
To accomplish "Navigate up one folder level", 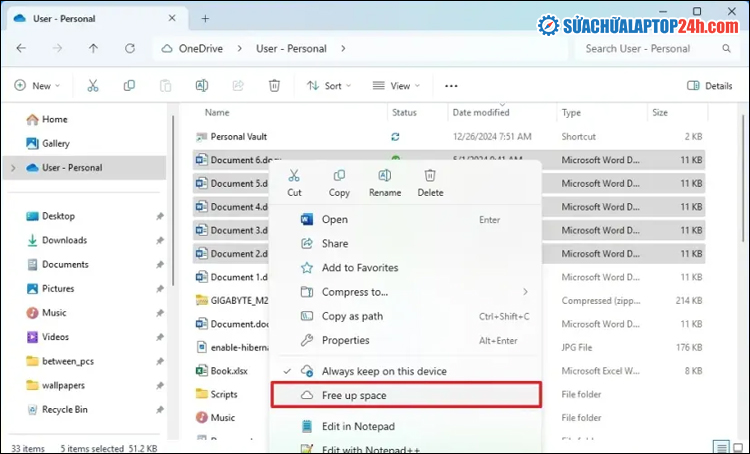I will (x=93, y=48).
